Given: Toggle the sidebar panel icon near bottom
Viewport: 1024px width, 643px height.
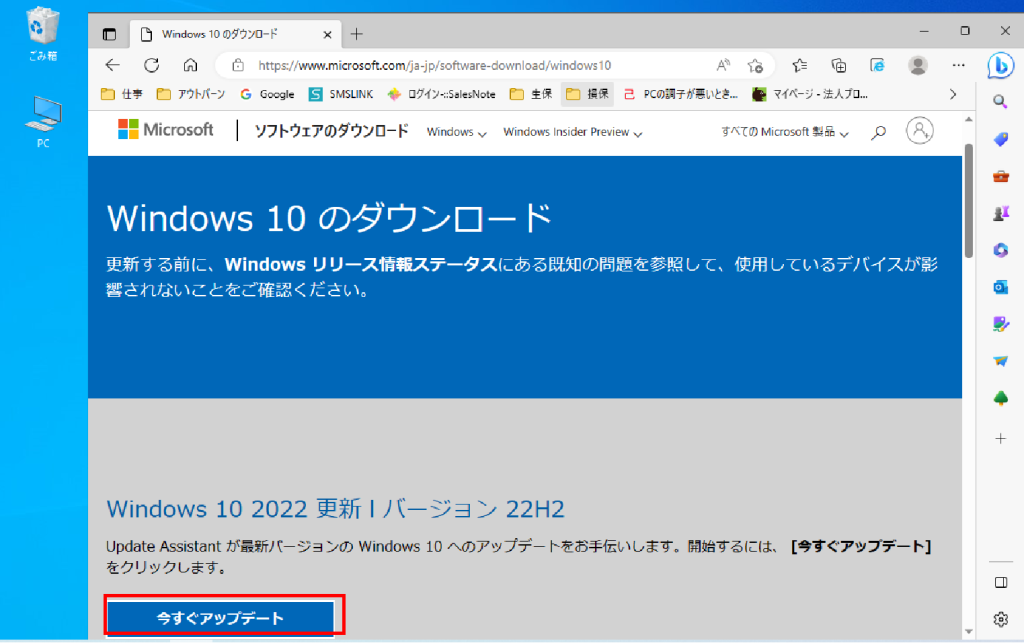Looking at the screenshot, I should point(1000,582).
